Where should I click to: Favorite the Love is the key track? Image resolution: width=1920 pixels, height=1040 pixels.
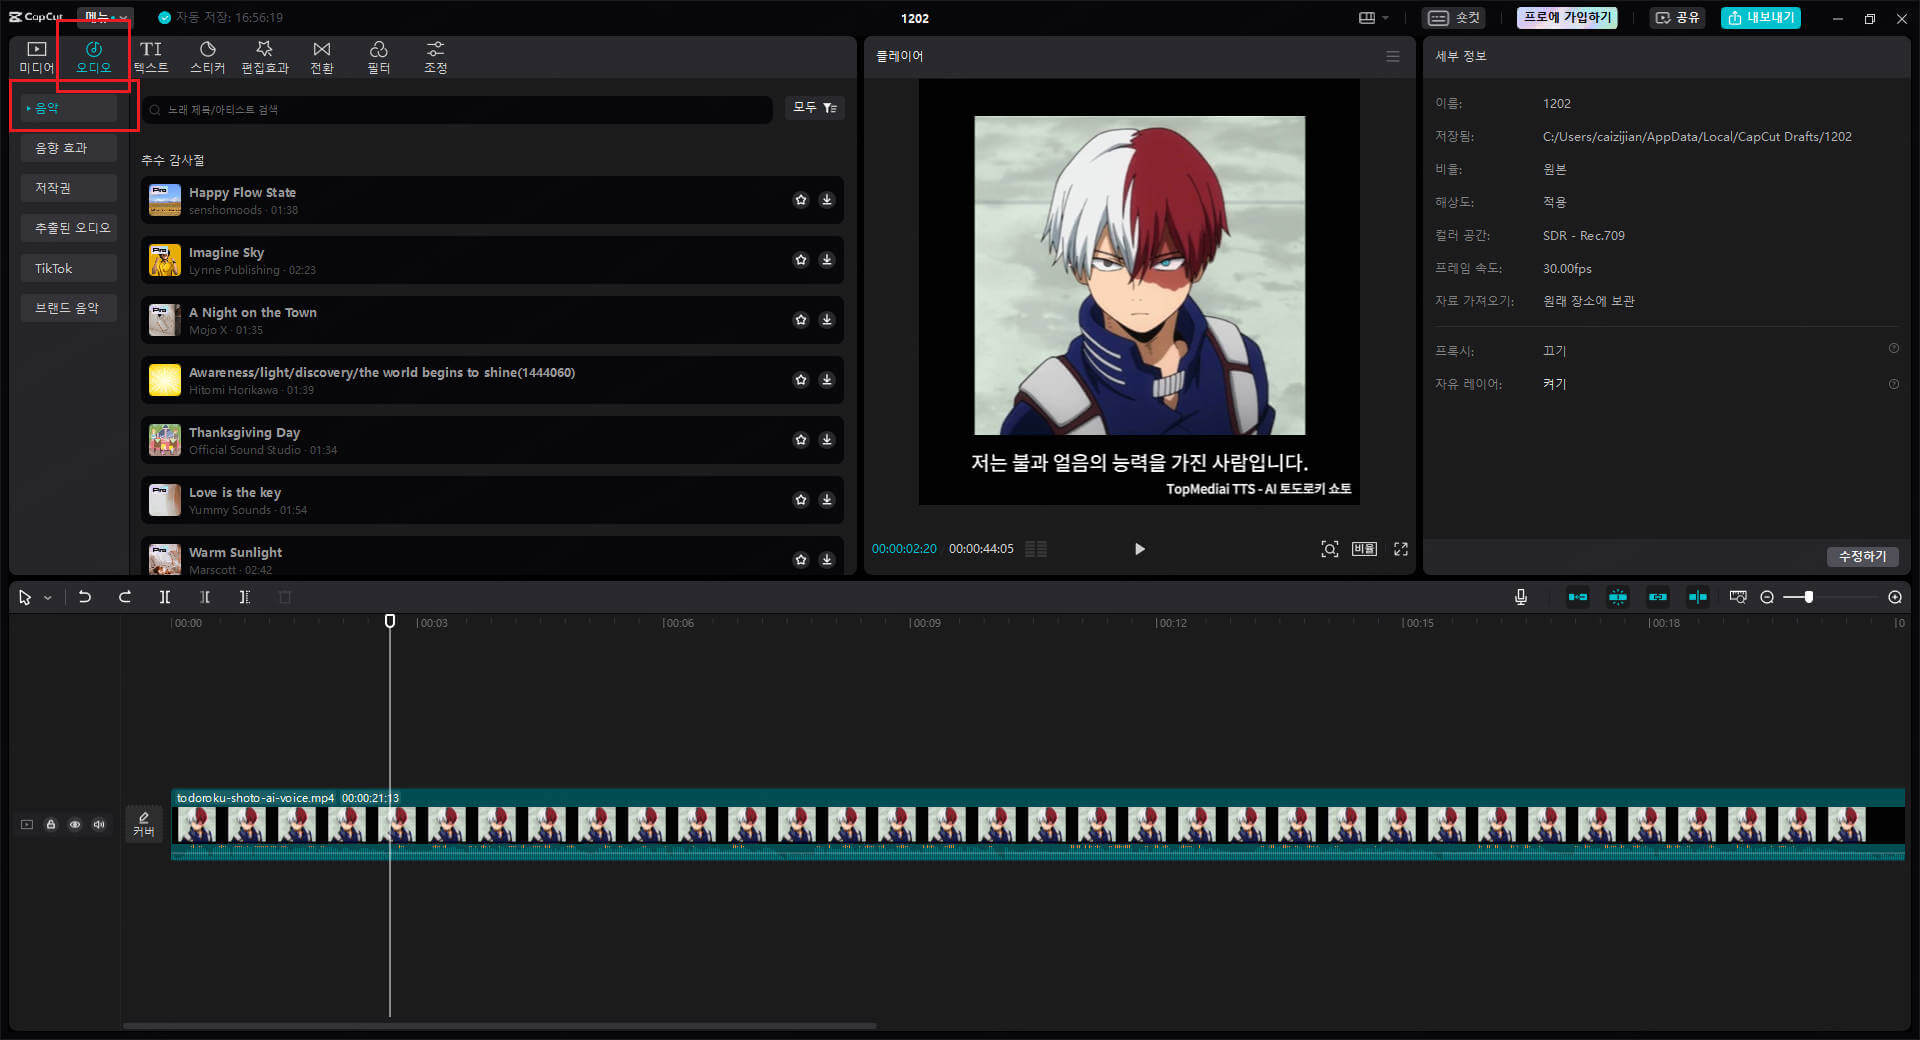point(801,500)
